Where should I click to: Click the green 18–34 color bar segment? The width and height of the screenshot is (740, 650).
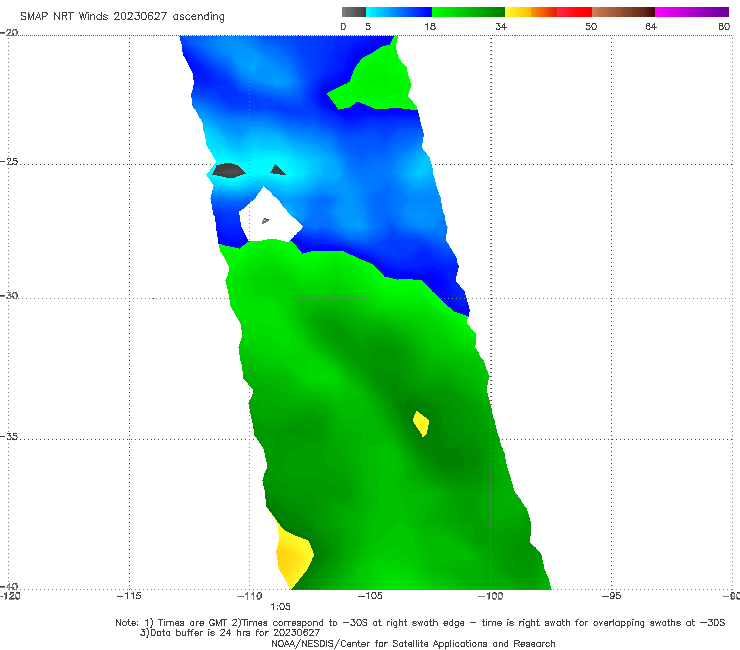[468, 12]
